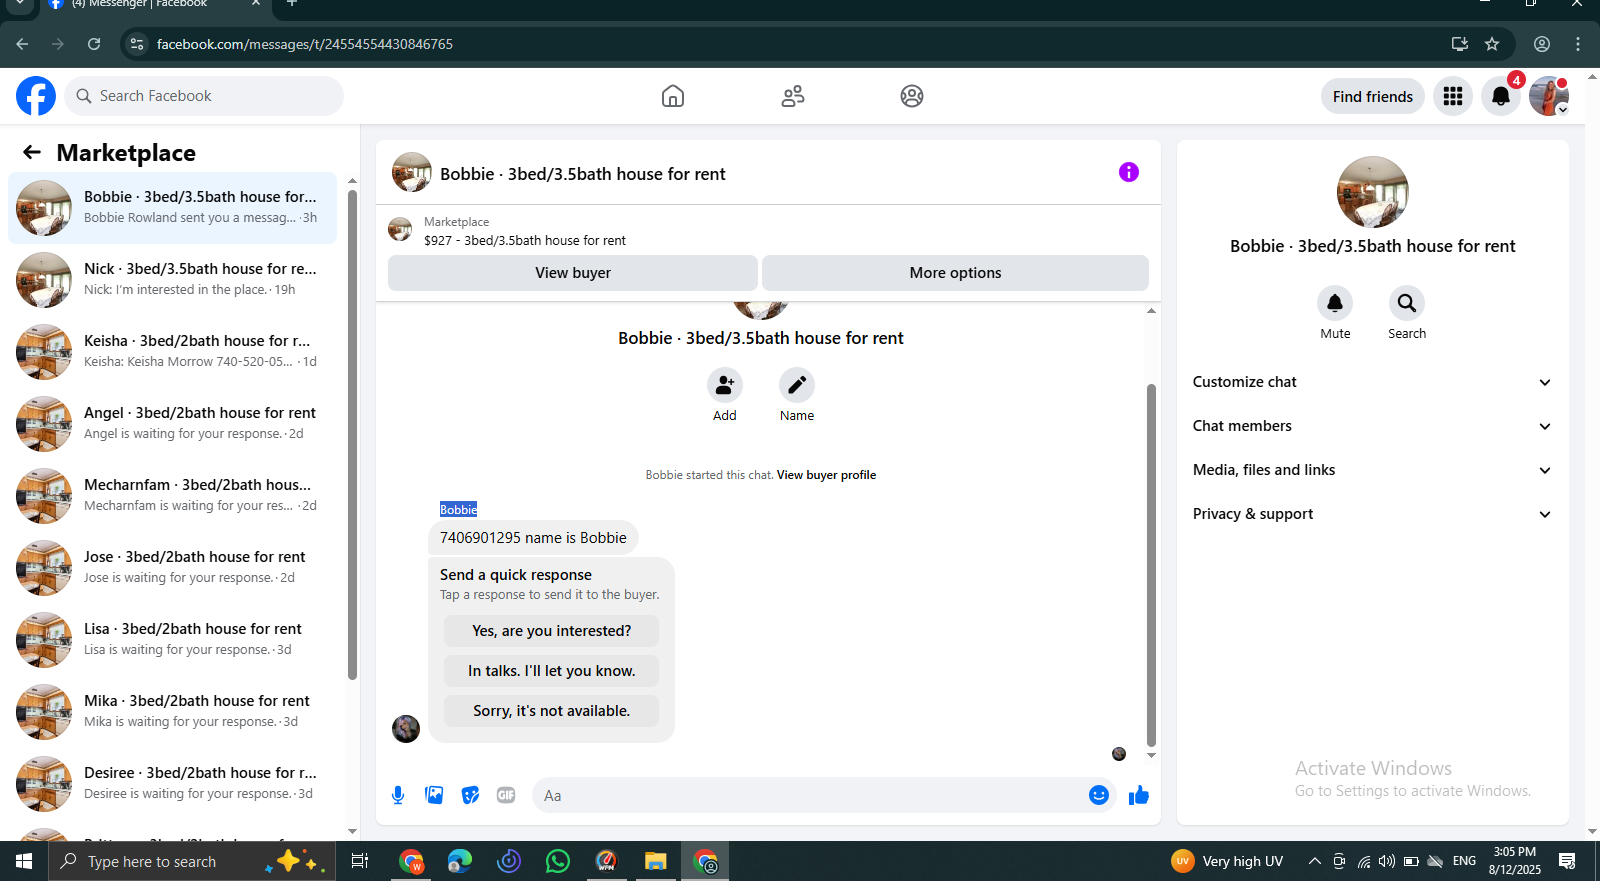Screen dimensions: 1600x881
Task: Send quick reply "Sorry, it's not available."
Action: click(551, 711)
